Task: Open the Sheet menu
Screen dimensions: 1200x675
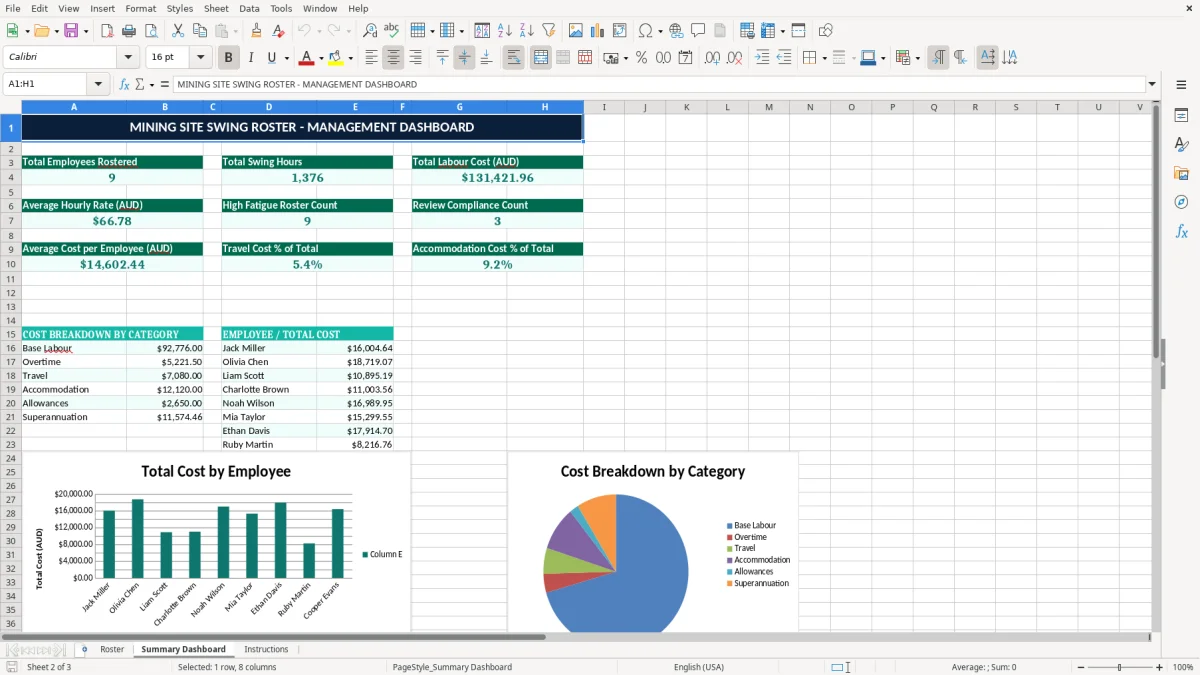Action: tap(216, 8)
